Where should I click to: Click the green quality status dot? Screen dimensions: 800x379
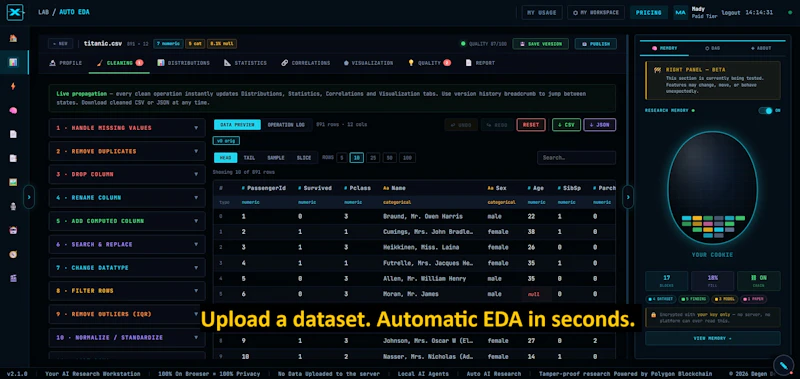(463, 44)
